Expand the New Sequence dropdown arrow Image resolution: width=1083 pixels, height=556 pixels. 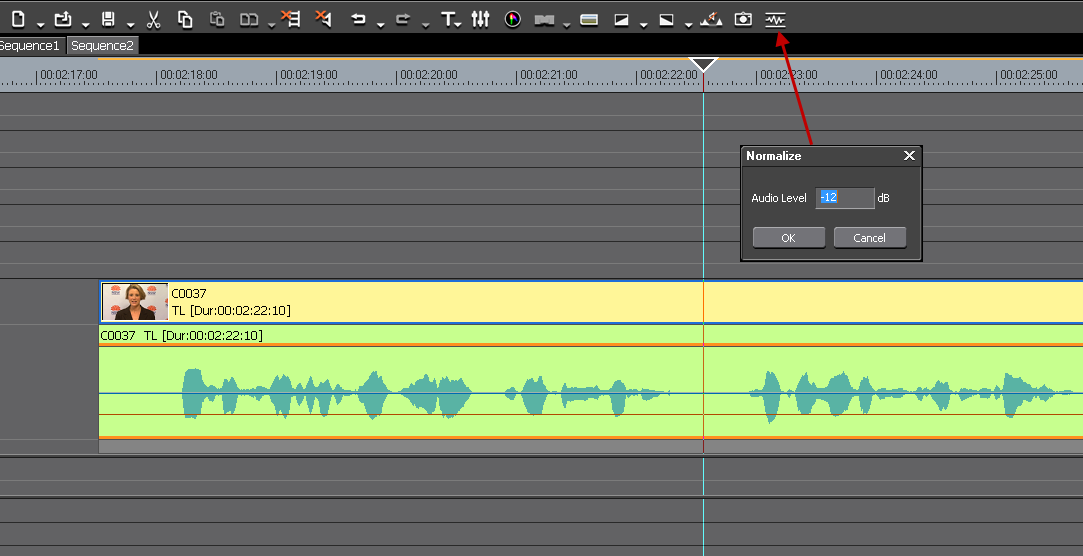tap(41, 25)
